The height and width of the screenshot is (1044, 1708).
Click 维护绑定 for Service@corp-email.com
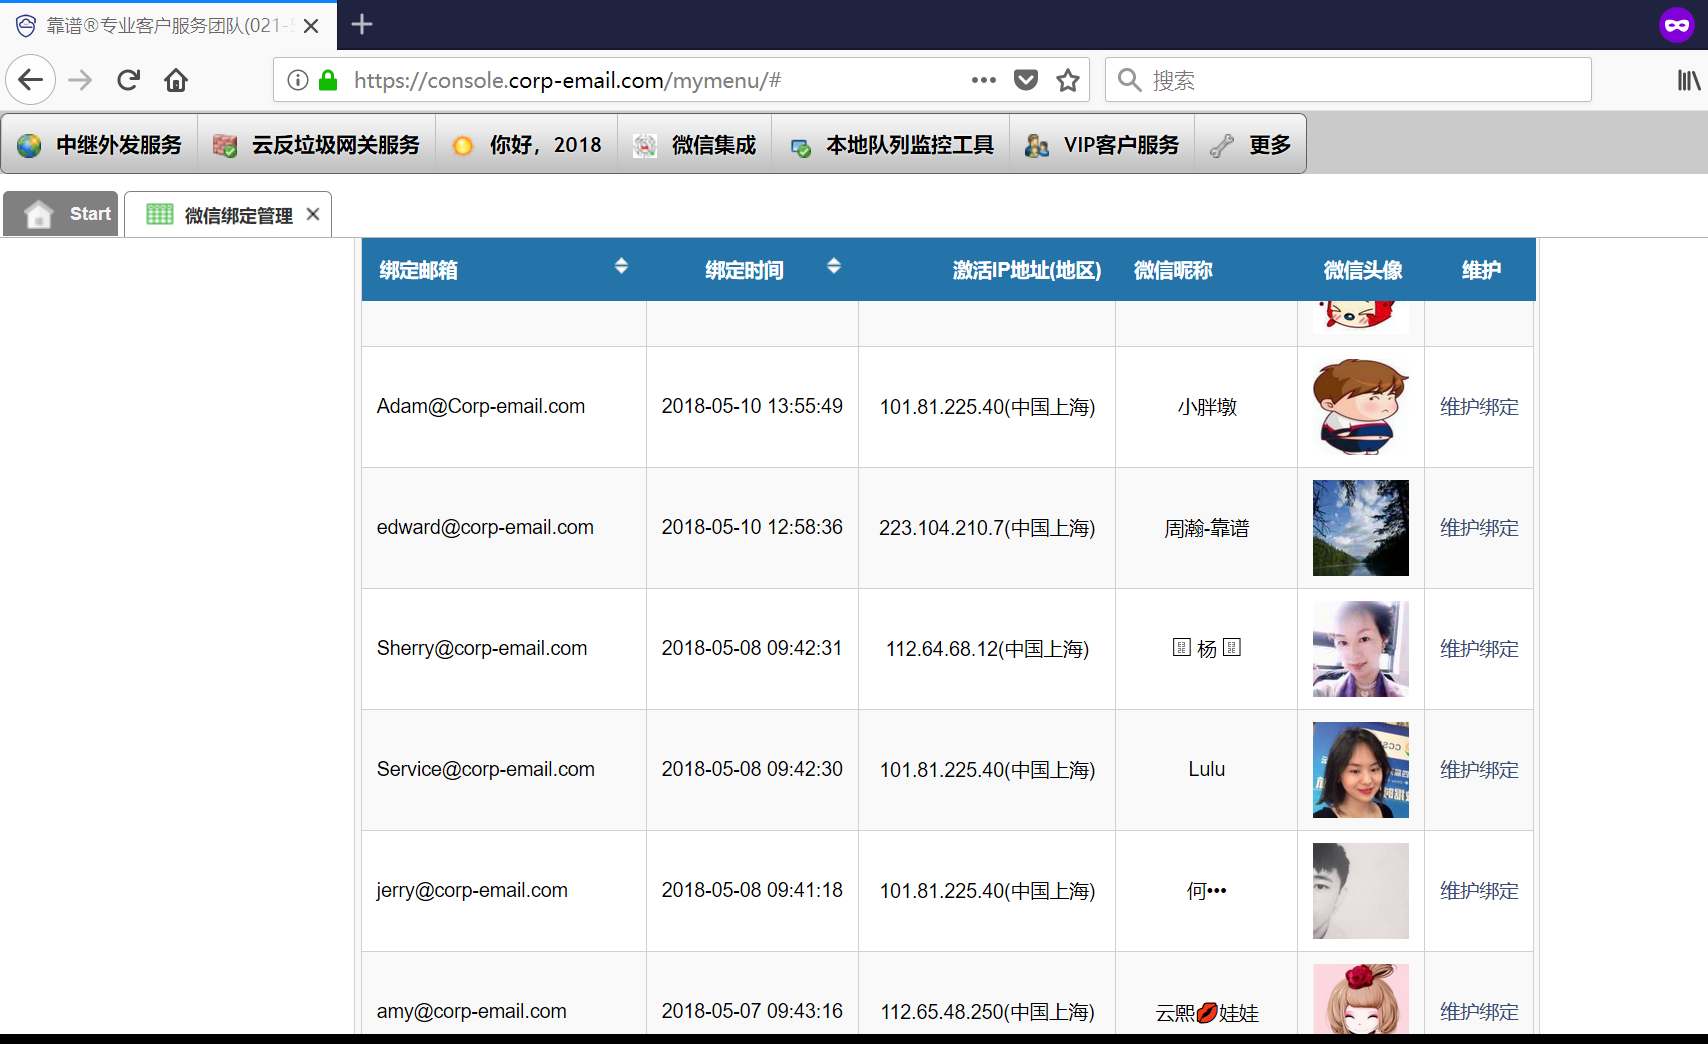pyautogui.click(x=1479, y=770)
